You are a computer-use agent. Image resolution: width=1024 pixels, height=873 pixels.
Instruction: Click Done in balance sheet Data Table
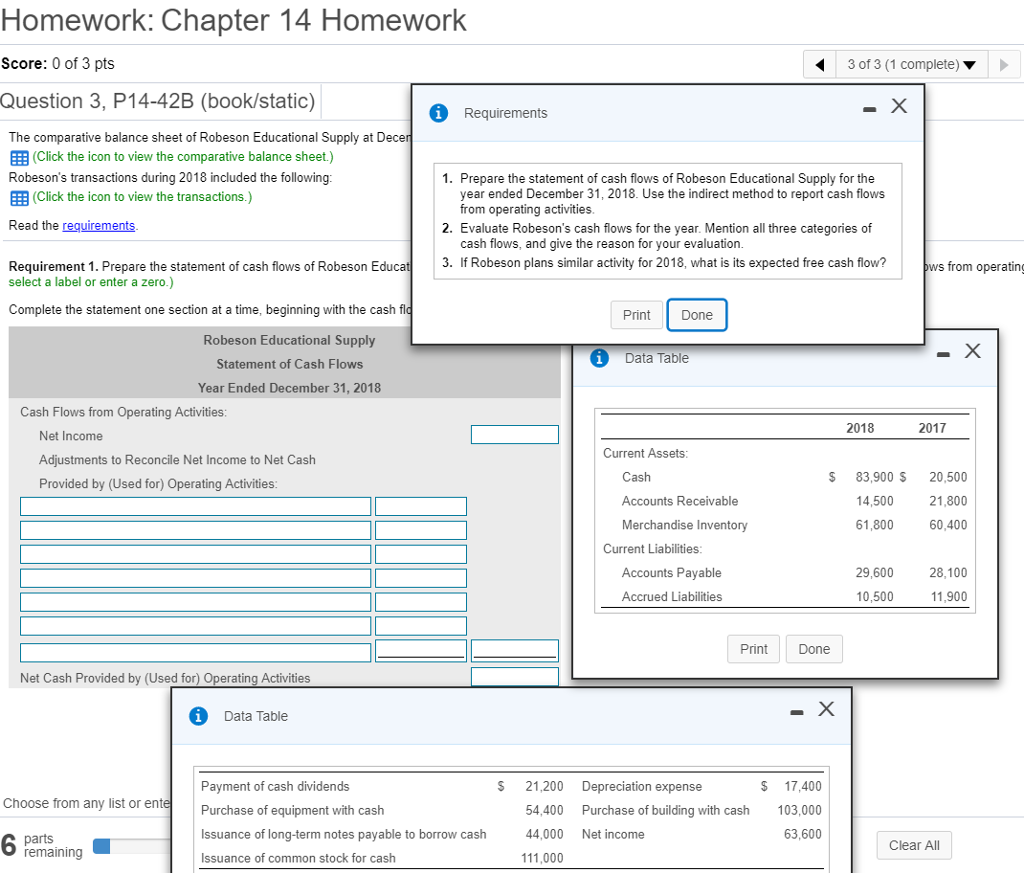pos(814,649)
